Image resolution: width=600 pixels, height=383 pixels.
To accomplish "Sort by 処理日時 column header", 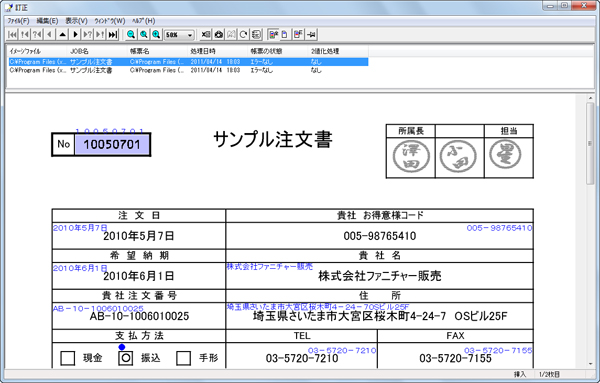I will [218, 51].
